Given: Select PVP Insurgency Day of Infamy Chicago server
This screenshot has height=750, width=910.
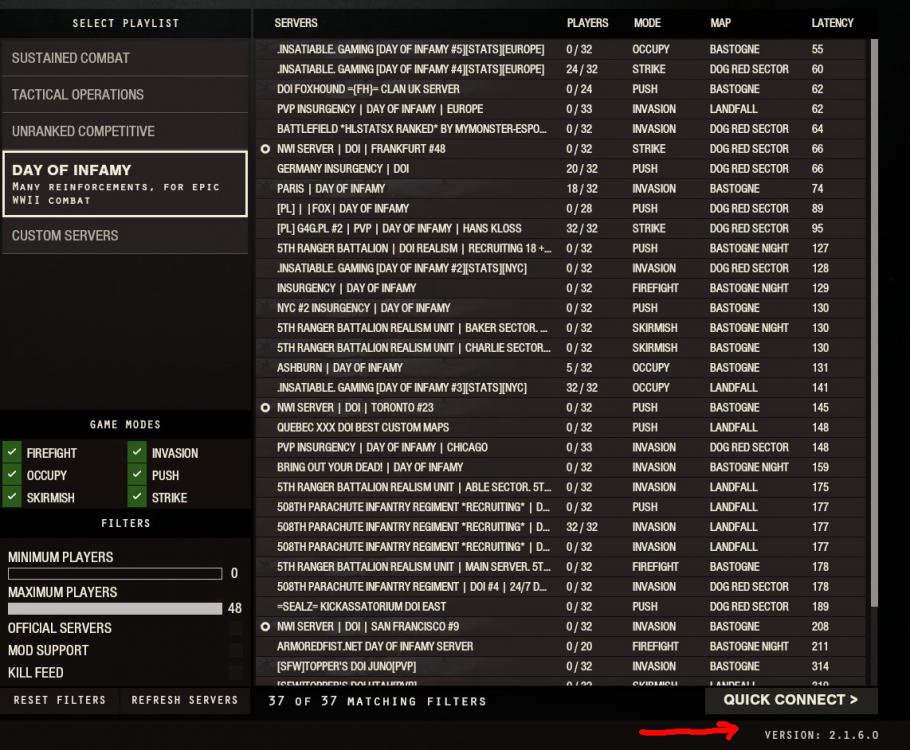Looking at the screenshot, I should [x=560, y=448].
